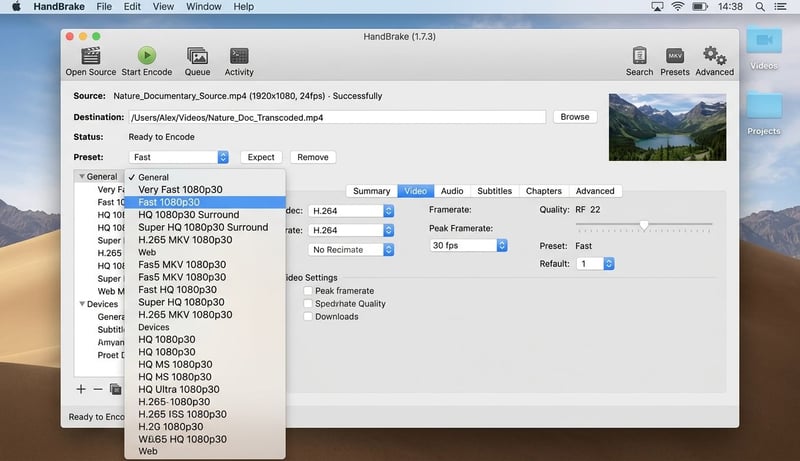Click the Expect button
The width and height of the screenshot is (800, 461).
click(261, 157)
